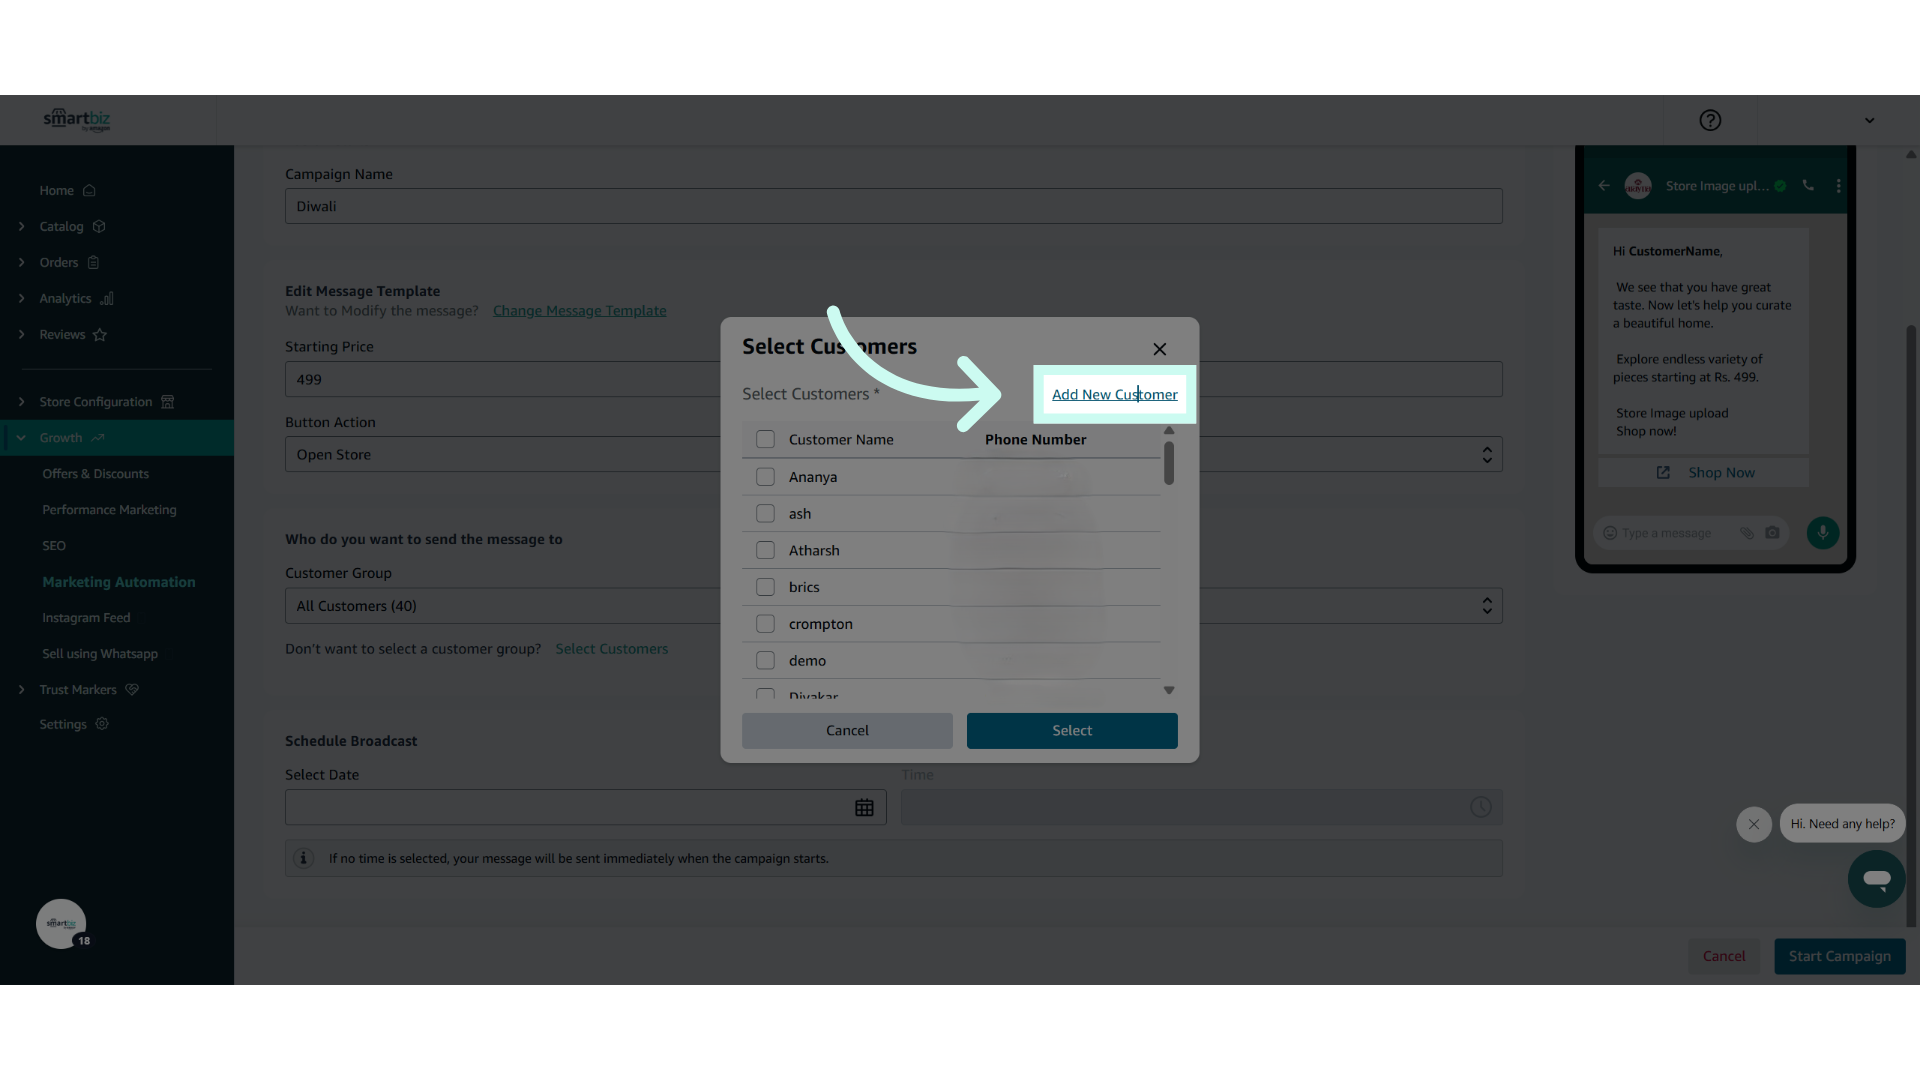
Task: Open the help question mark icon
Action: 1710,120
